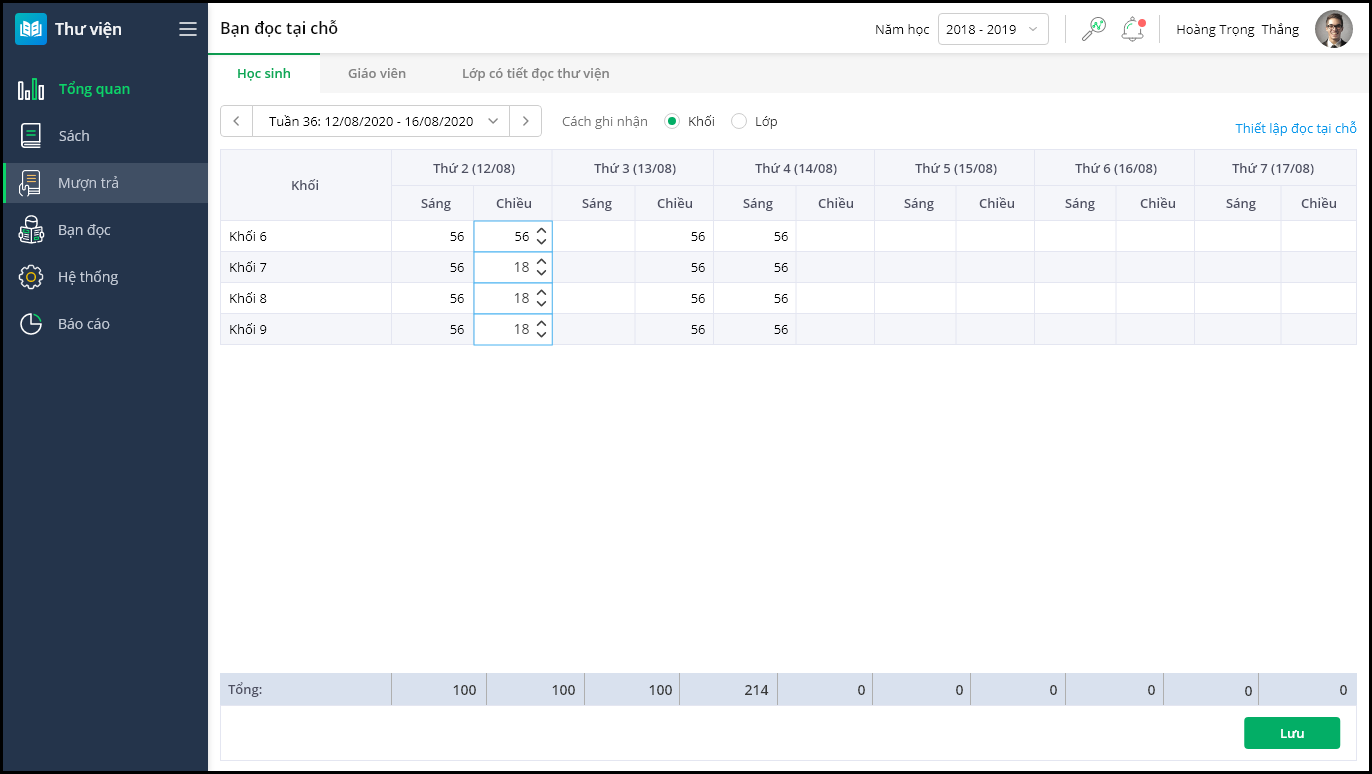
Task: Increase Khối 6 Thứ 2 Chiều value
Action: 541,231
